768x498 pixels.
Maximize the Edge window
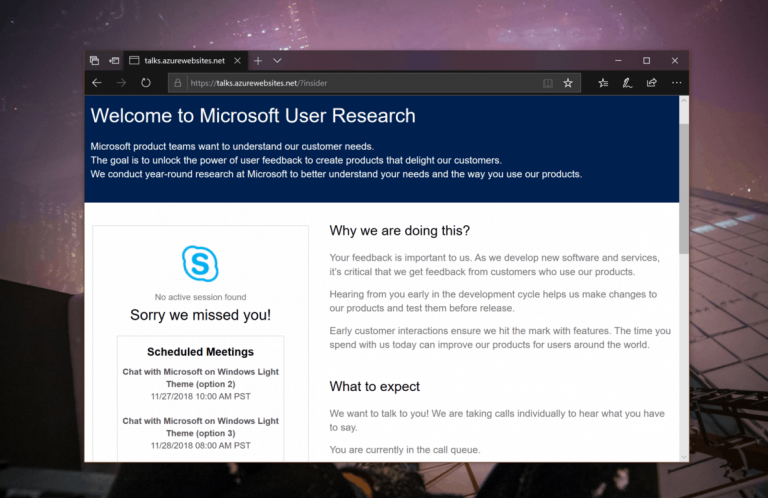647,61
